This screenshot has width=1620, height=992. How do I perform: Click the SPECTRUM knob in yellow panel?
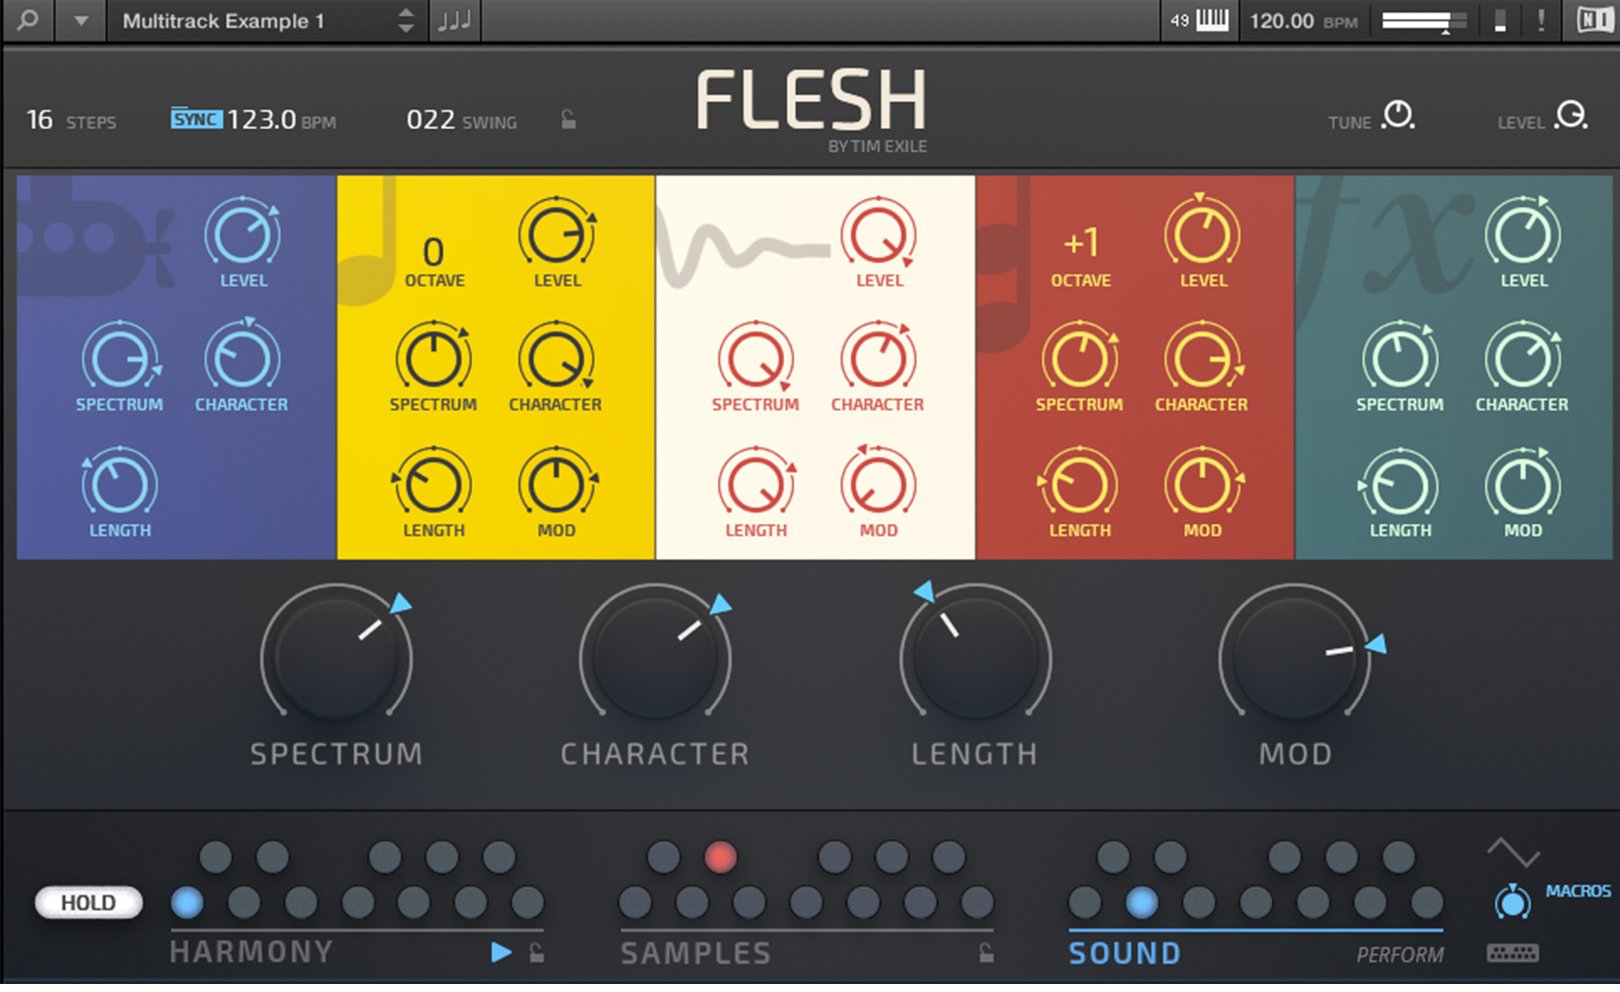pyautogui.click(x=434, y=358)
